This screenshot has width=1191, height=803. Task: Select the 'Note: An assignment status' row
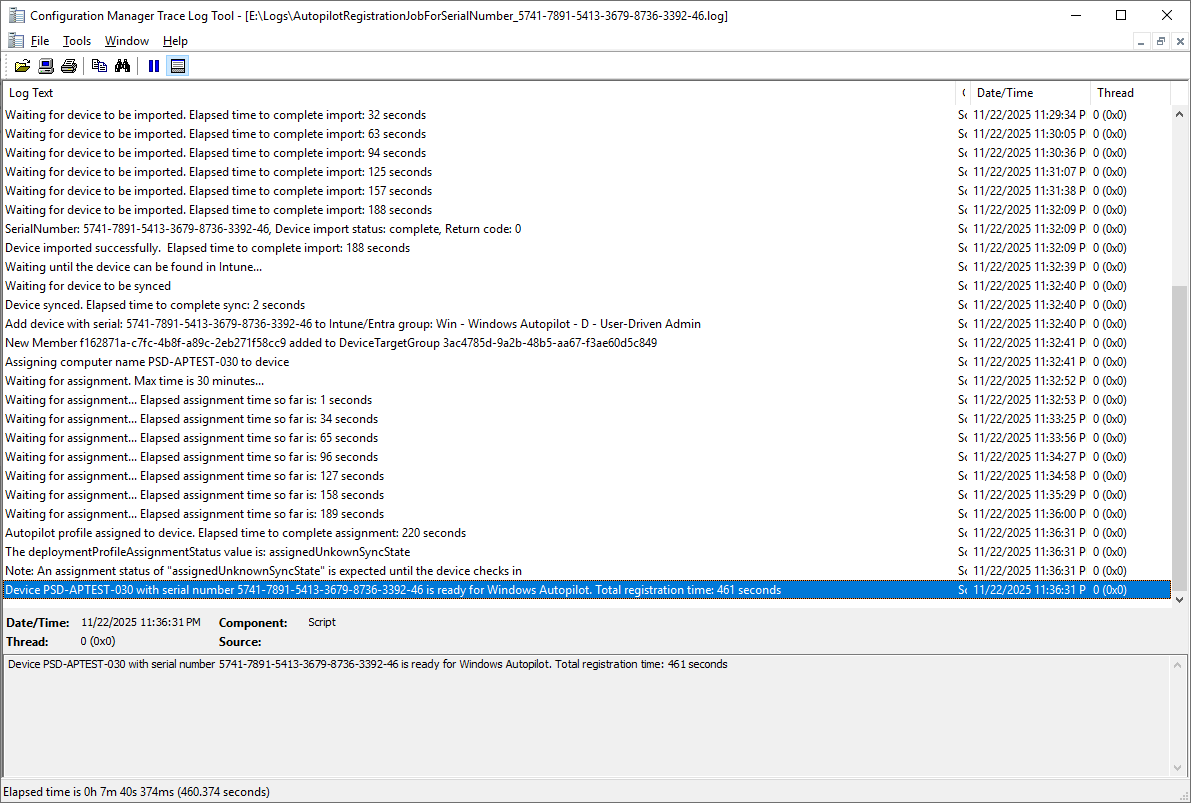[x=586, y=571]
